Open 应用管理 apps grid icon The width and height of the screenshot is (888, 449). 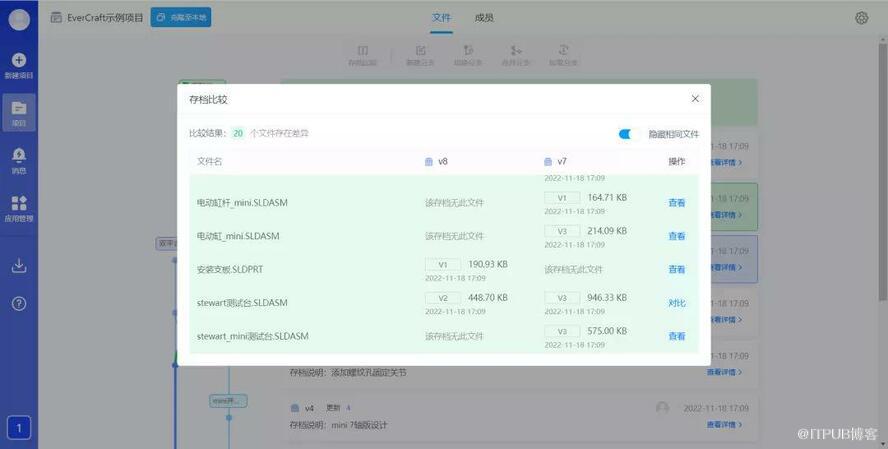click(x=19, y=203)
